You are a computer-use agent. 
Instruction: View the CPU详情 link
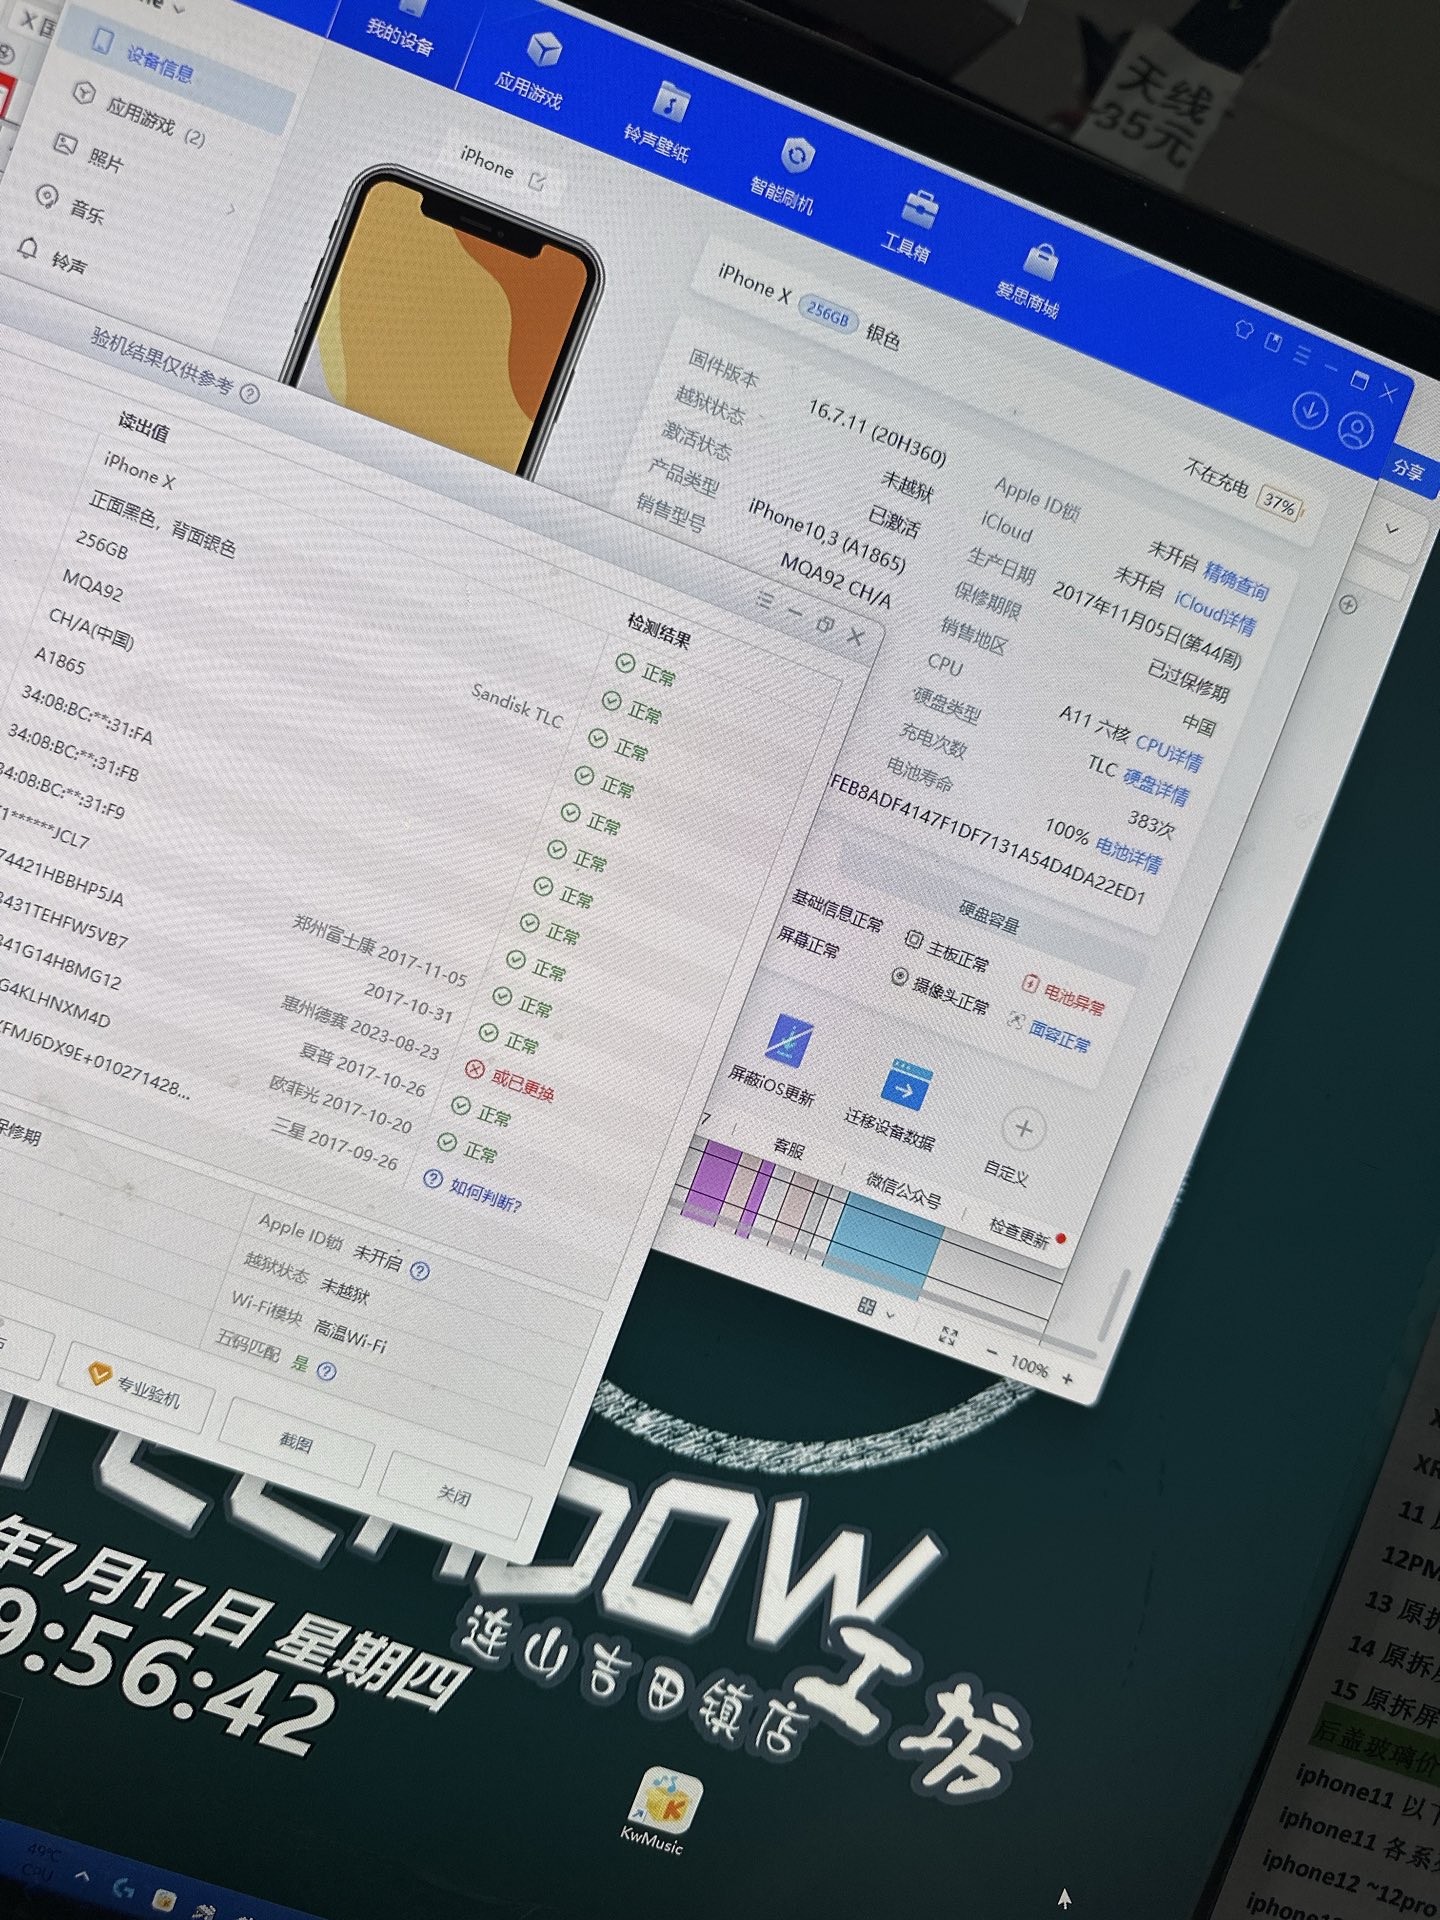point(1168,752)
